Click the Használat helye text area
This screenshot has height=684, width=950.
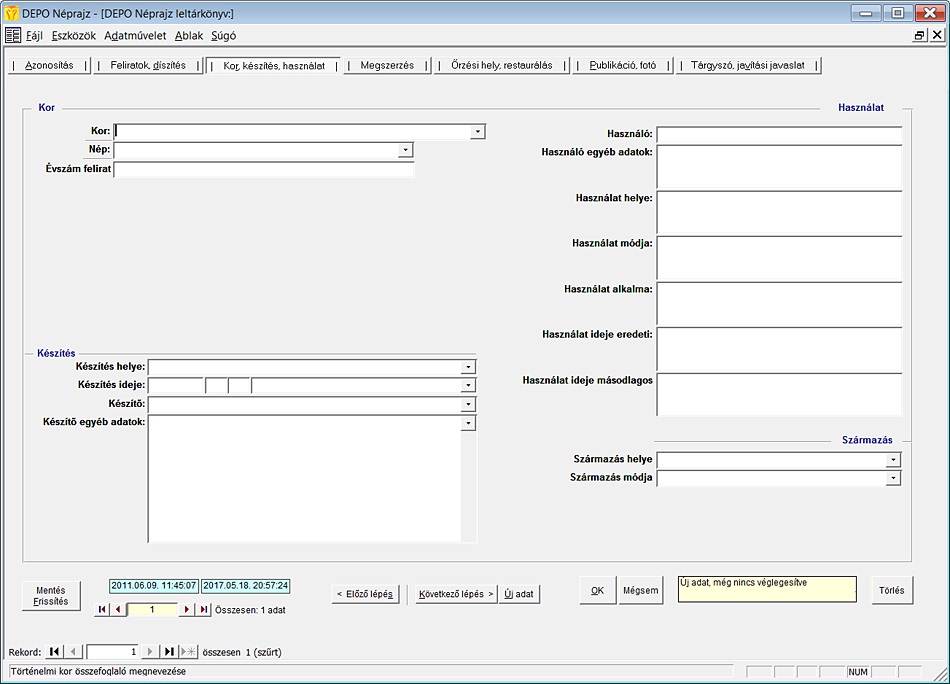coord(780,213)
